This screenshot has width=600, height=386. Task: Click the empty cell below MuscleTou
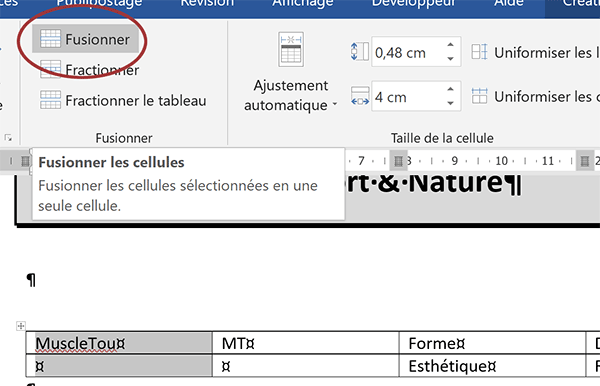click(x=119, y=366)
